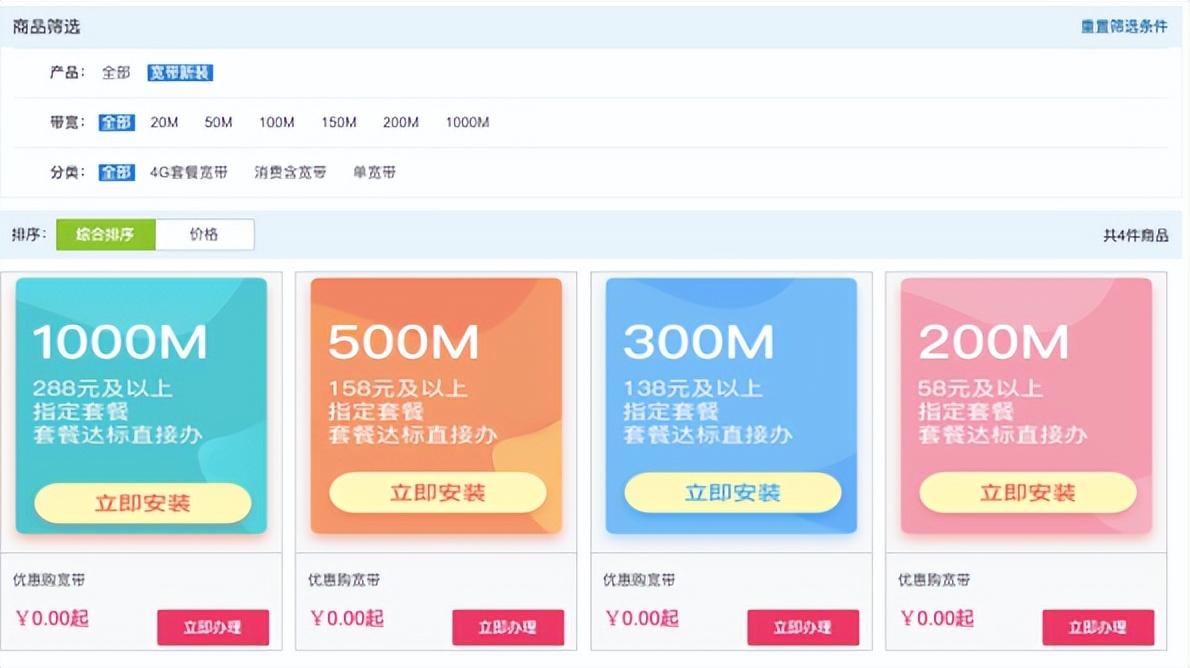The width and height of the screenshot is (1190, 668).
Task: Select the 单宽带 category filter
Action: pyautogui.click(x=374, y=172)
